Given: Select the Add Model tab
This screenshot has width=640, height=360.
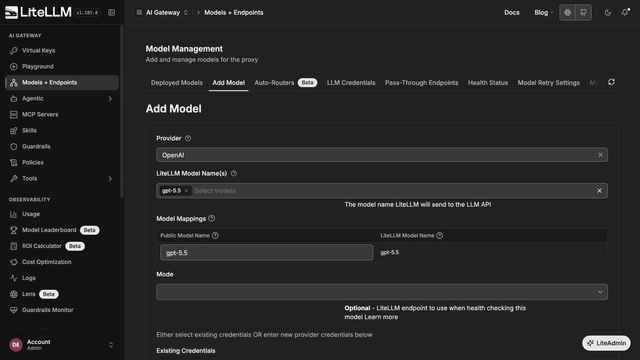Looking at the screenshot, I should click(229, 82).
